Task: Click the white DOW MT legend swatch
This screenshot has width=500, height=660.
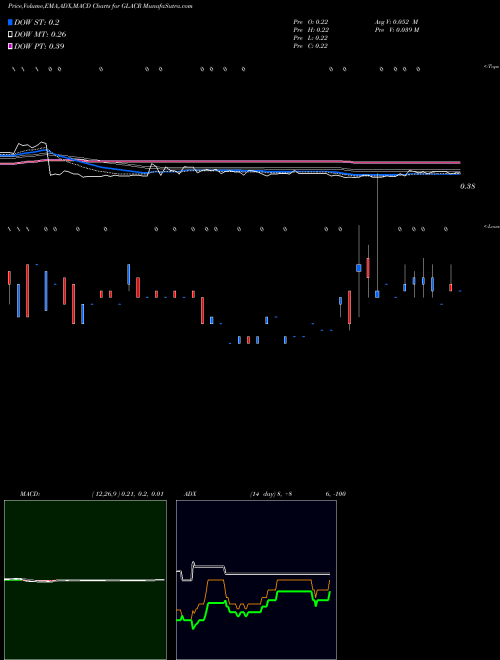Action: [x=10, y=35]
